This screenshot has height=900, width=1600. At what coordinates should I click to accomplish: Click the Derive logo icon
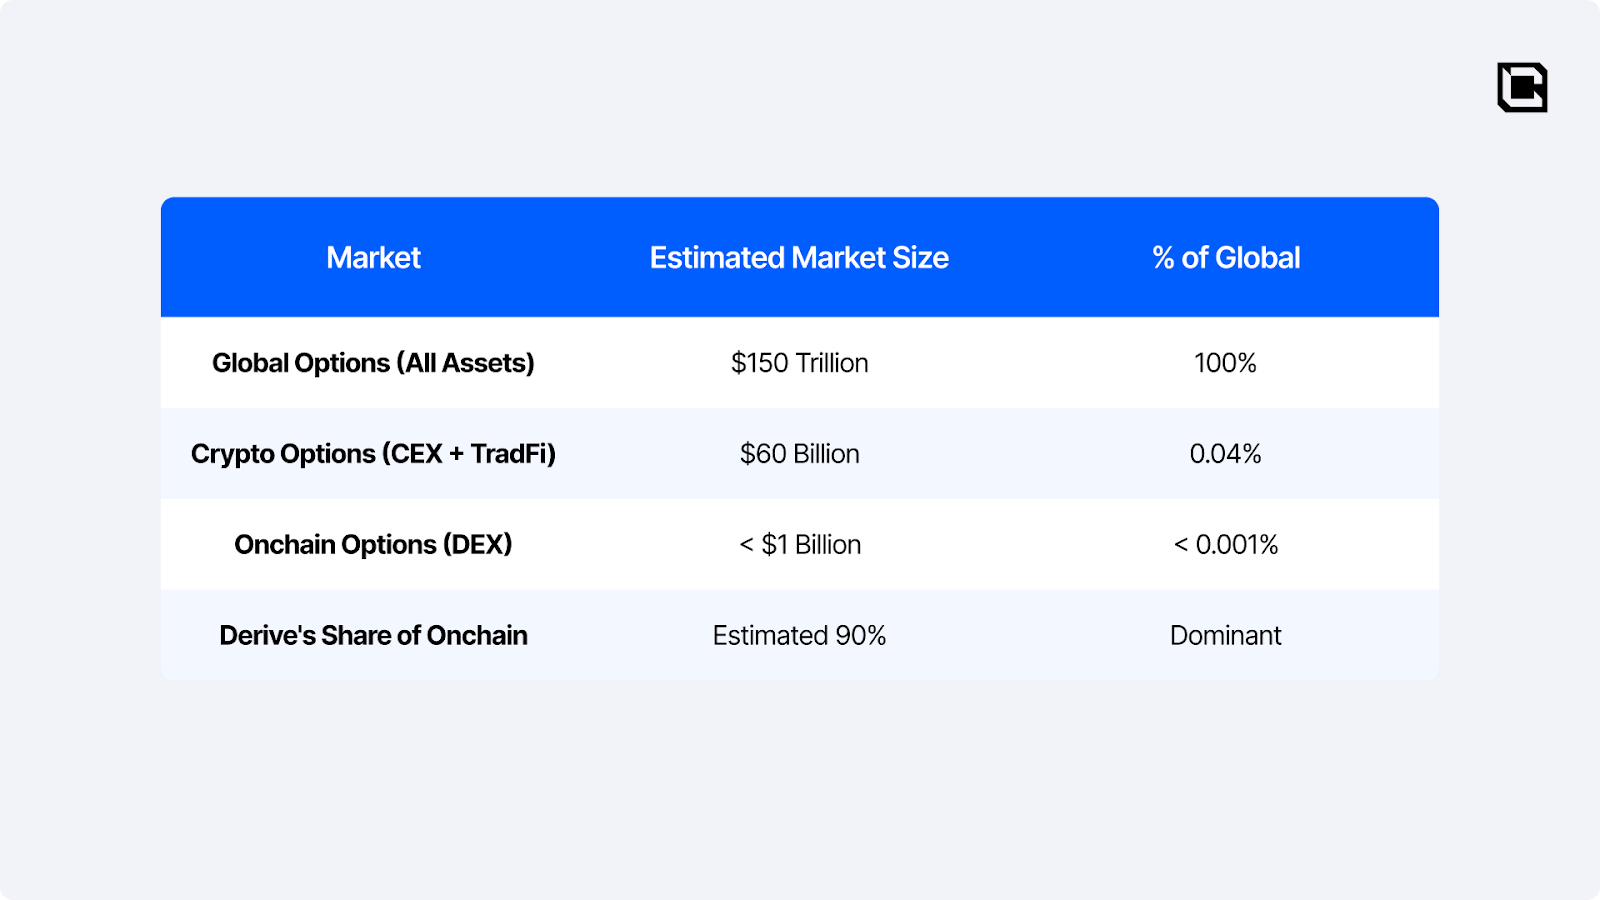1522,87
